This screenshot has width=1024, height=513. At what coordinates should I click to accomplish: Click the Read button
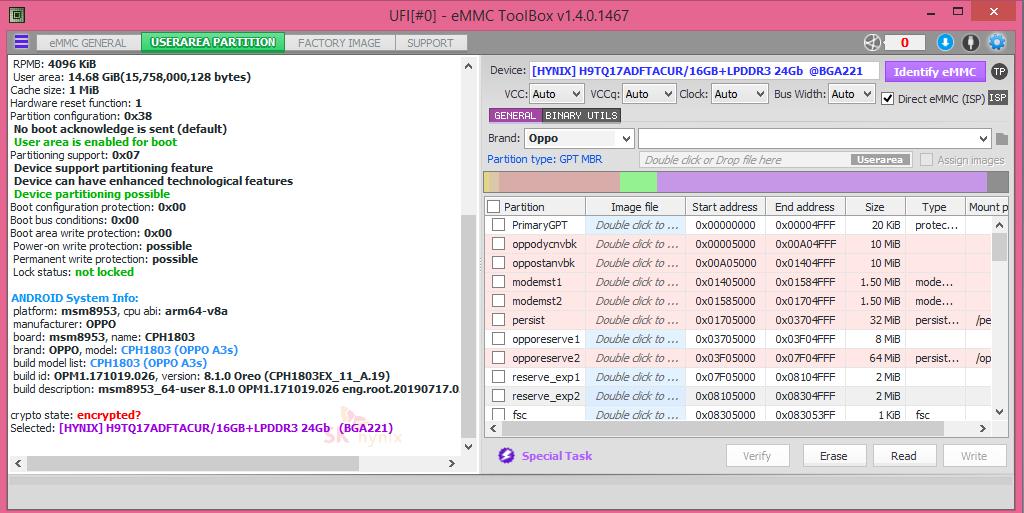904,456
